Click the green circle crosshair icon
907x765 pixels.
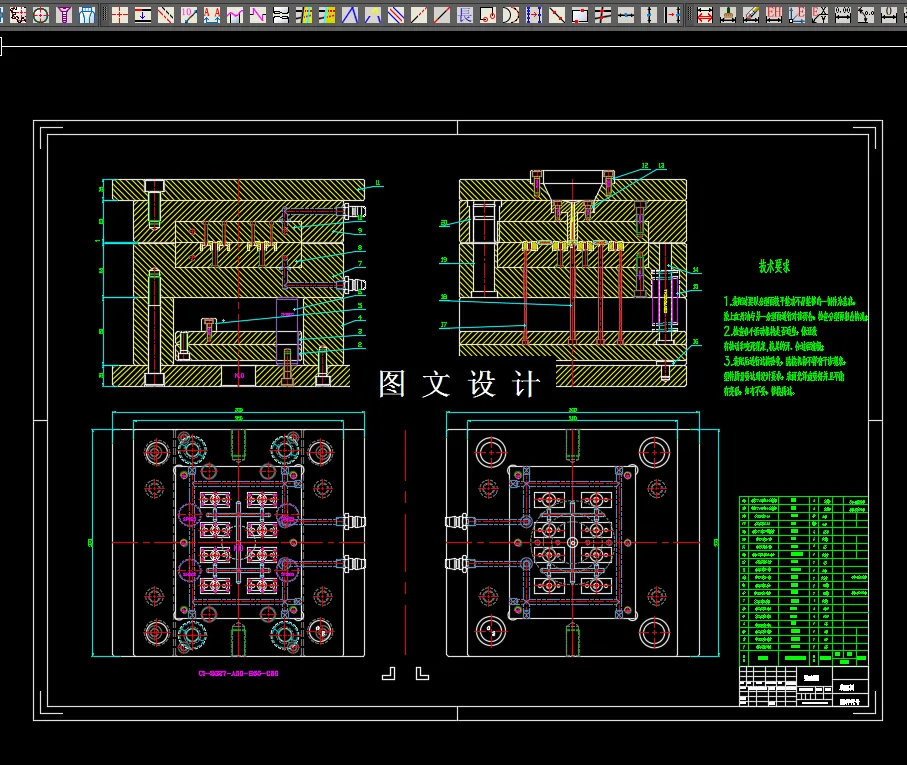40,14
